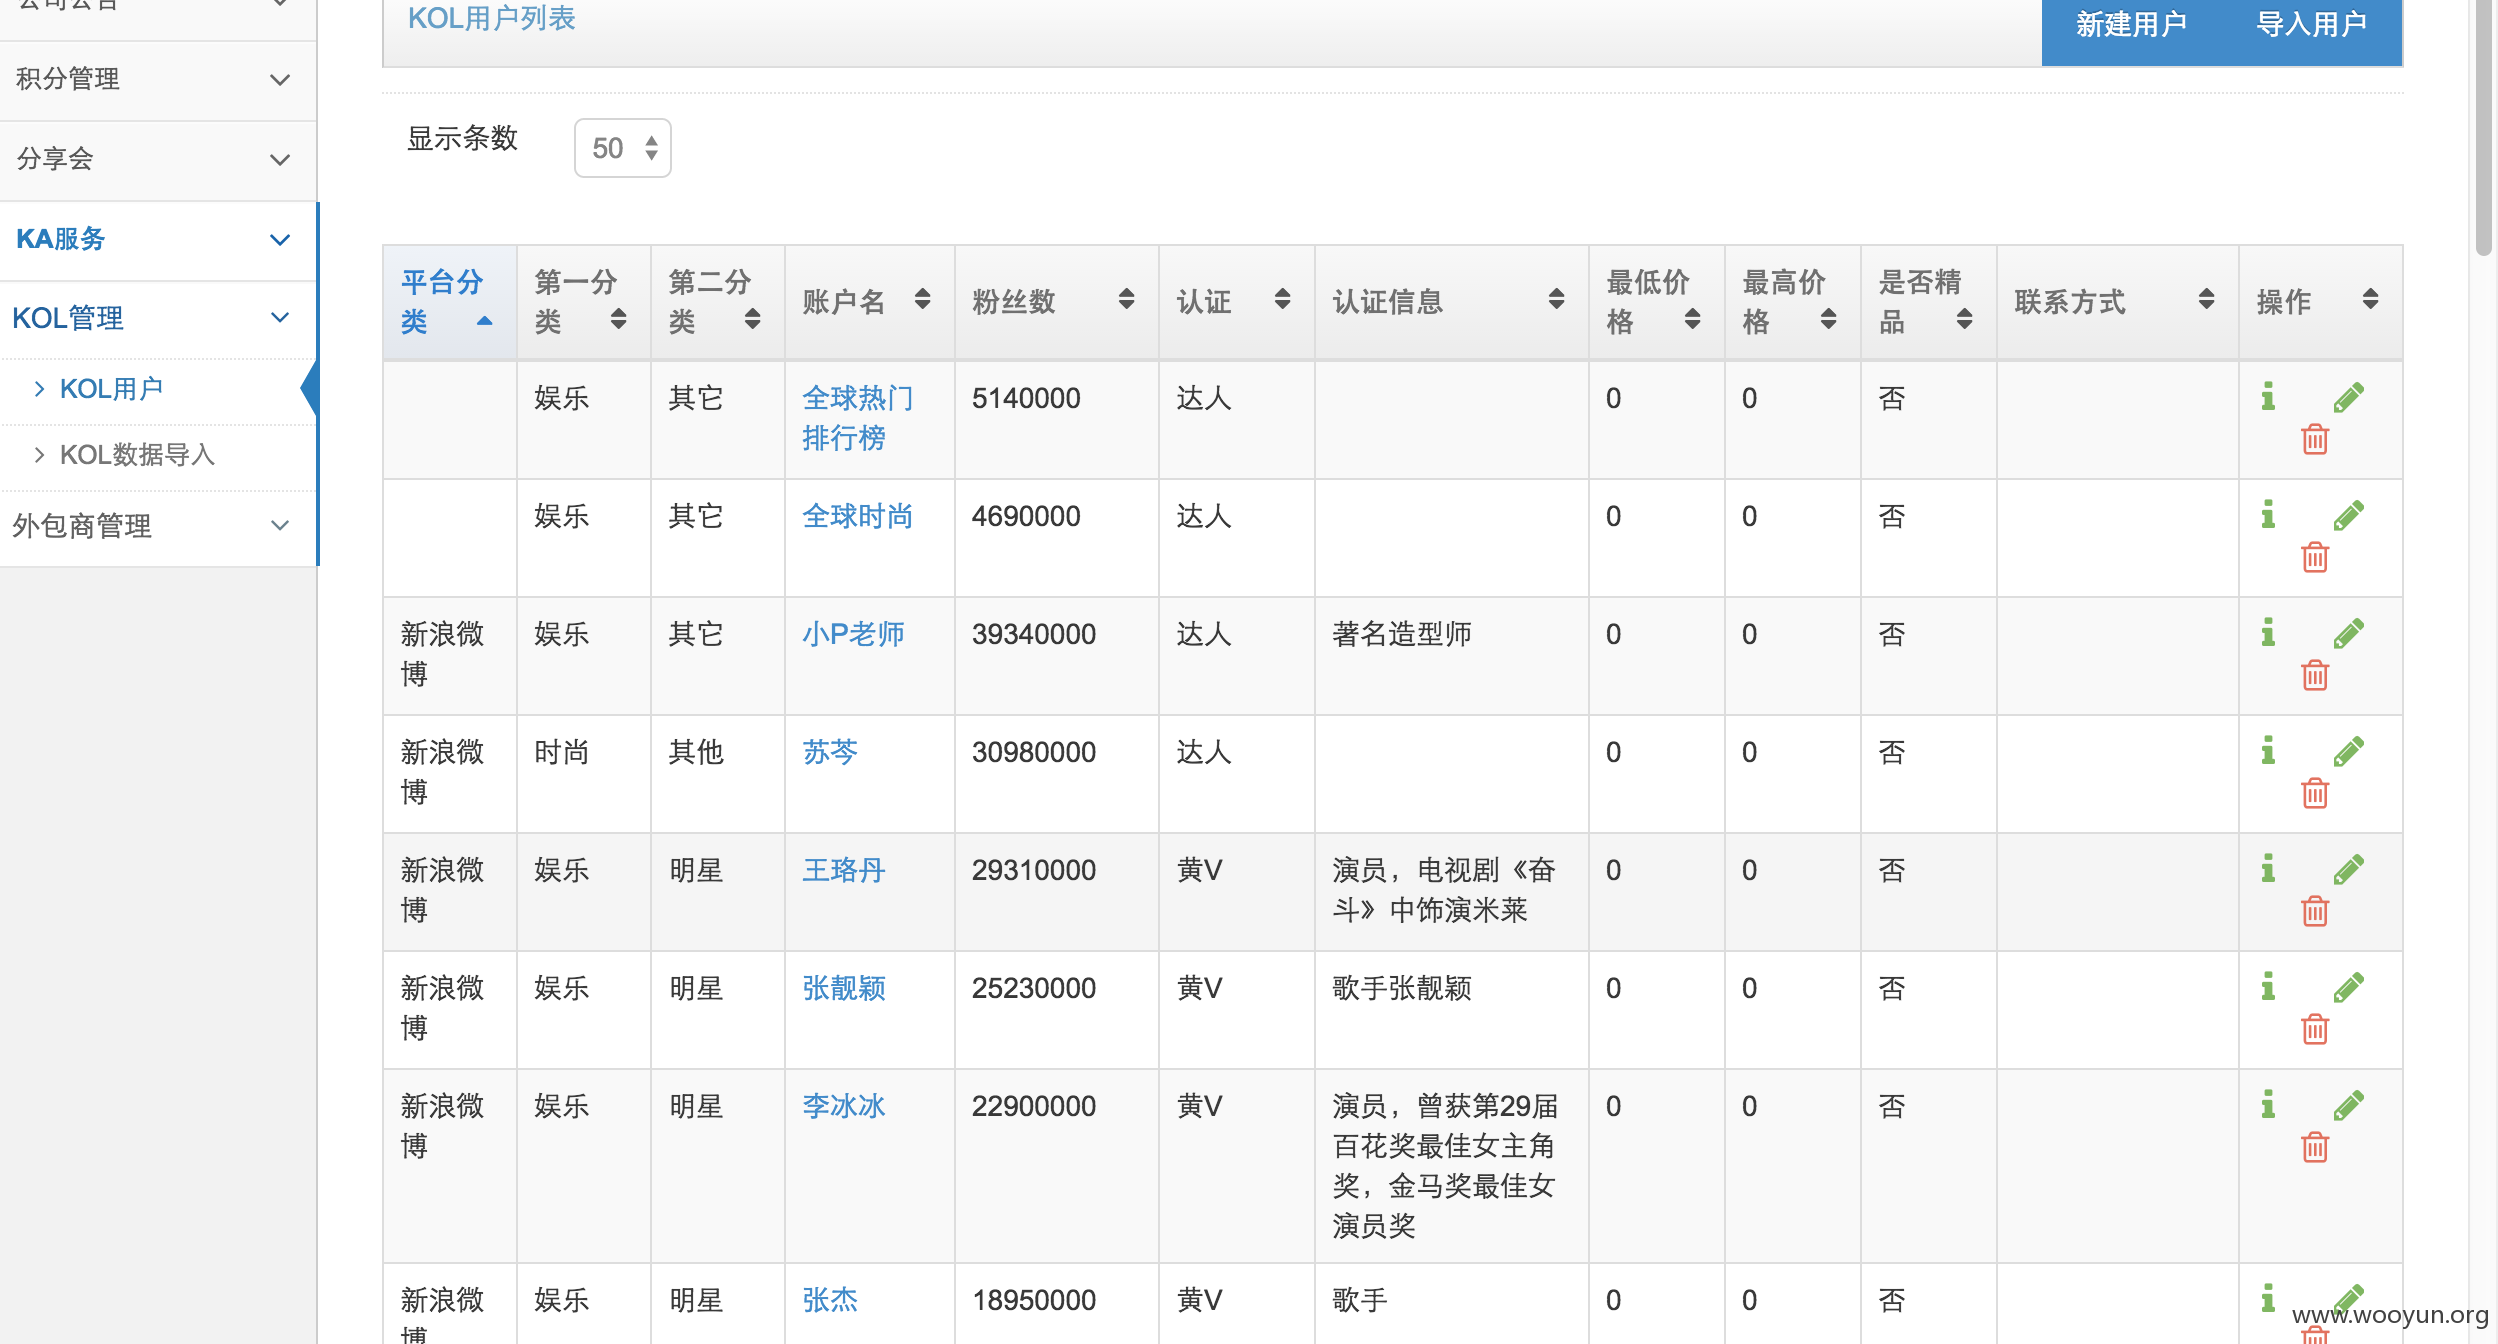Edit pencil icon for 全球热门排行榜 row

pyautogui.click(x=2348, y=397)
